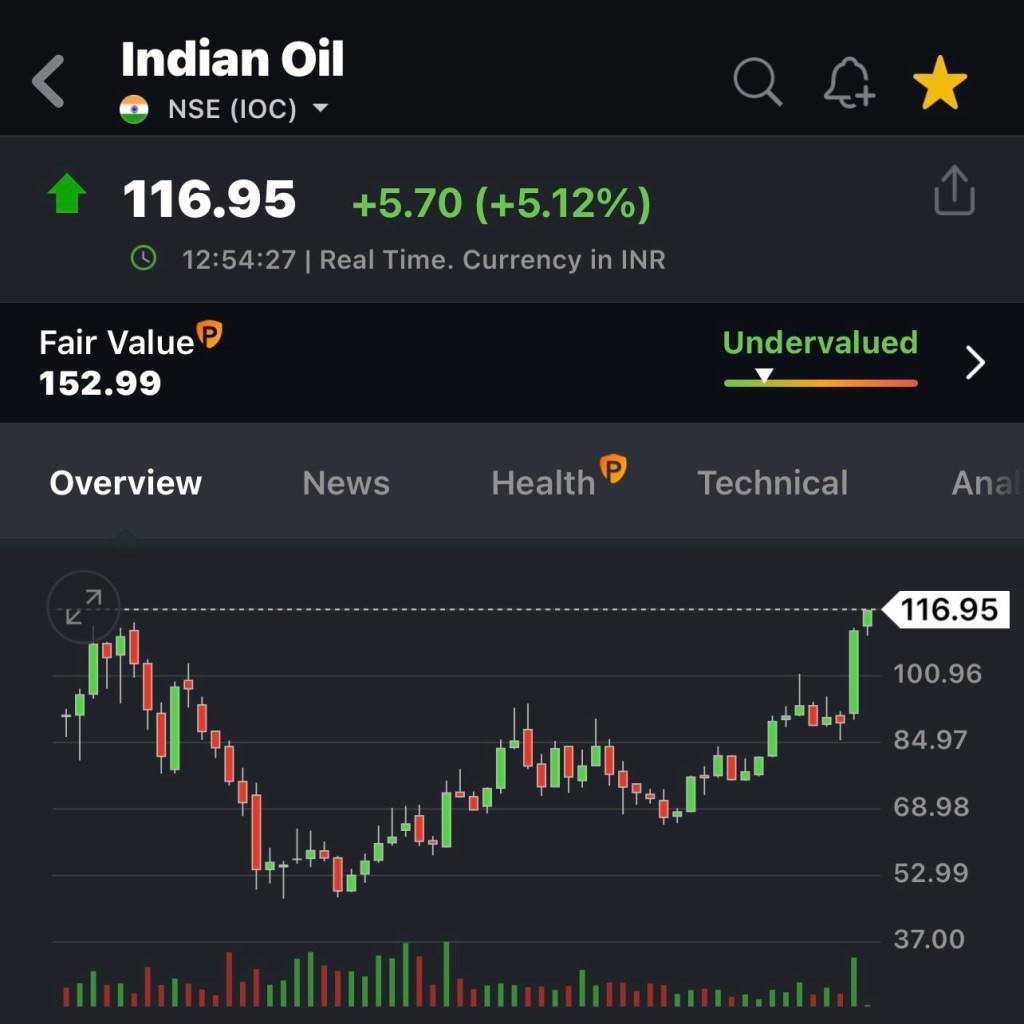Share Indian Oil quote via share icon
This screenshot has height=1024, width=1024.
[953, 190]
